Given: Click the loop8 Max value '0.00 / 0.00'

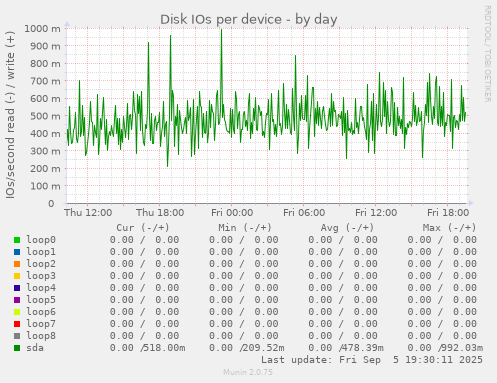Looking at the screenshot, I should click(x=442, y=336).
